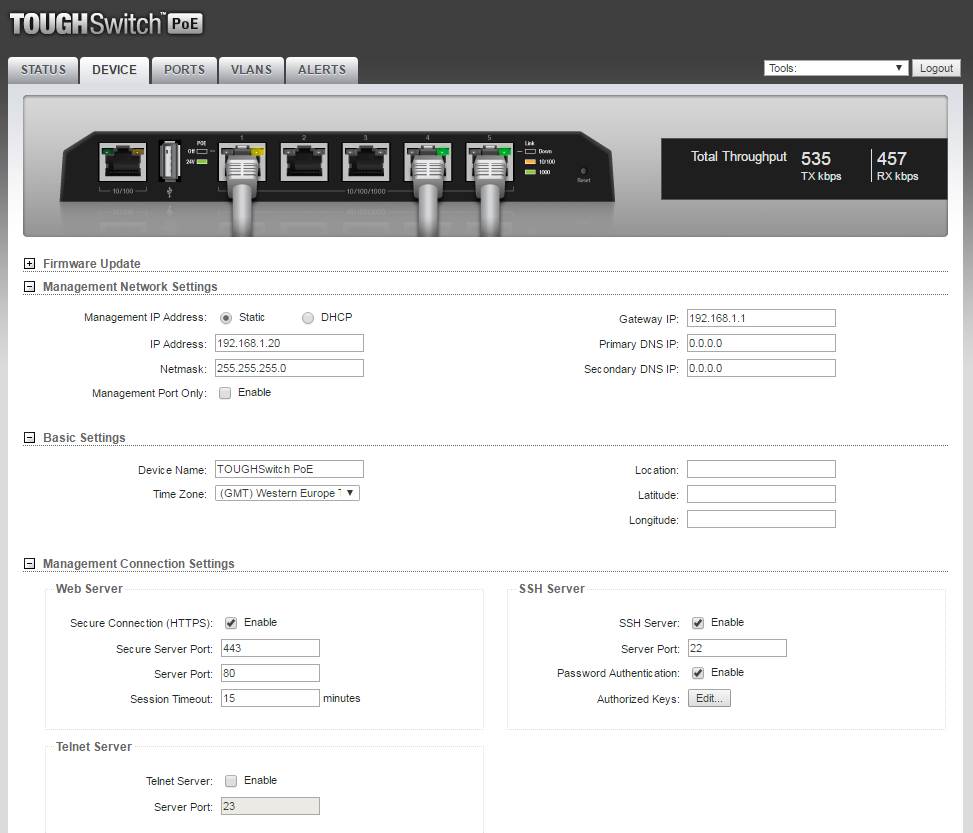The height and width of the screenshot is (833, 973).
Task: Click the Gateway IP input field
Action: 761,318
